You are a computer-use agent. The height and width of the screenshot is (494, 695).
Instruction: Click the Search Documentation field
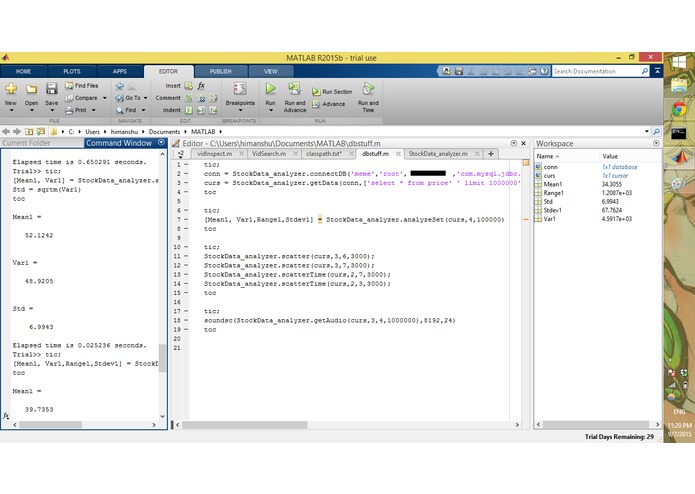click(x=596, y=71)
